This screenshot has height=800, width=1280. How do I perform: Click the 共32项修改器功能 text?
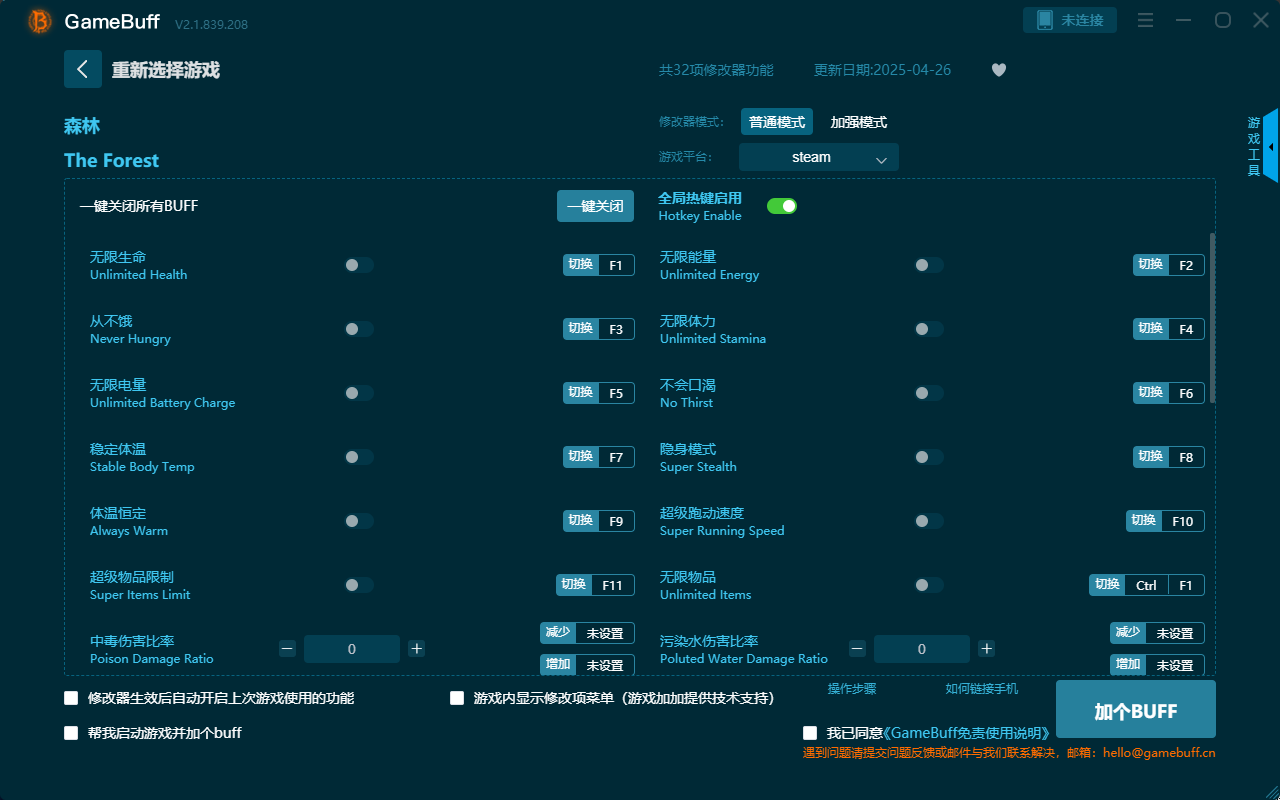click(x=716, y=70)
